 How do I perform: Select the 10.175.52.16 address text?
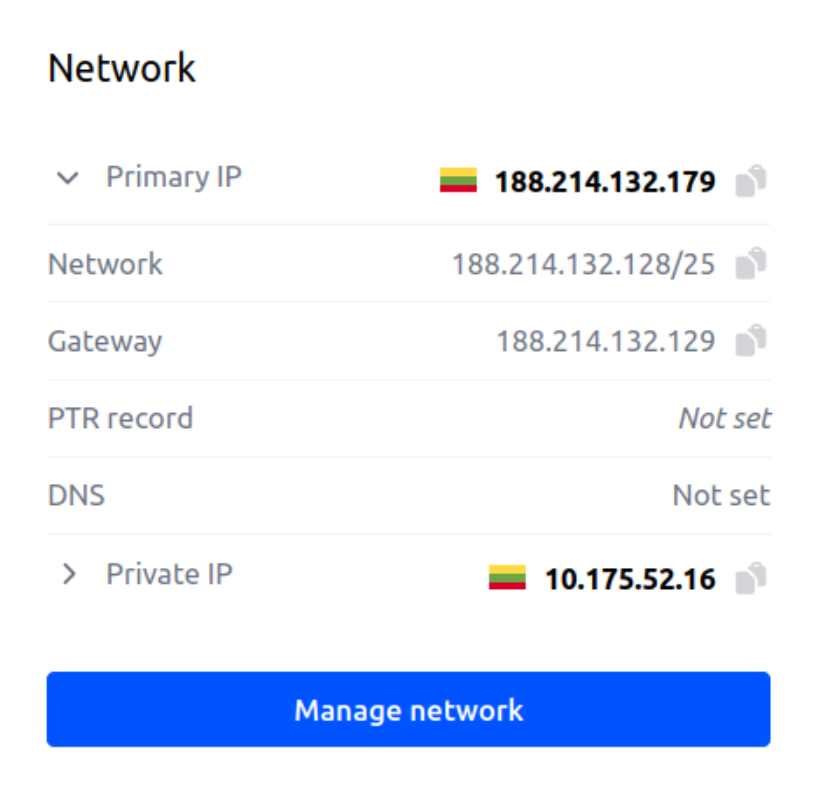point(630,579)
